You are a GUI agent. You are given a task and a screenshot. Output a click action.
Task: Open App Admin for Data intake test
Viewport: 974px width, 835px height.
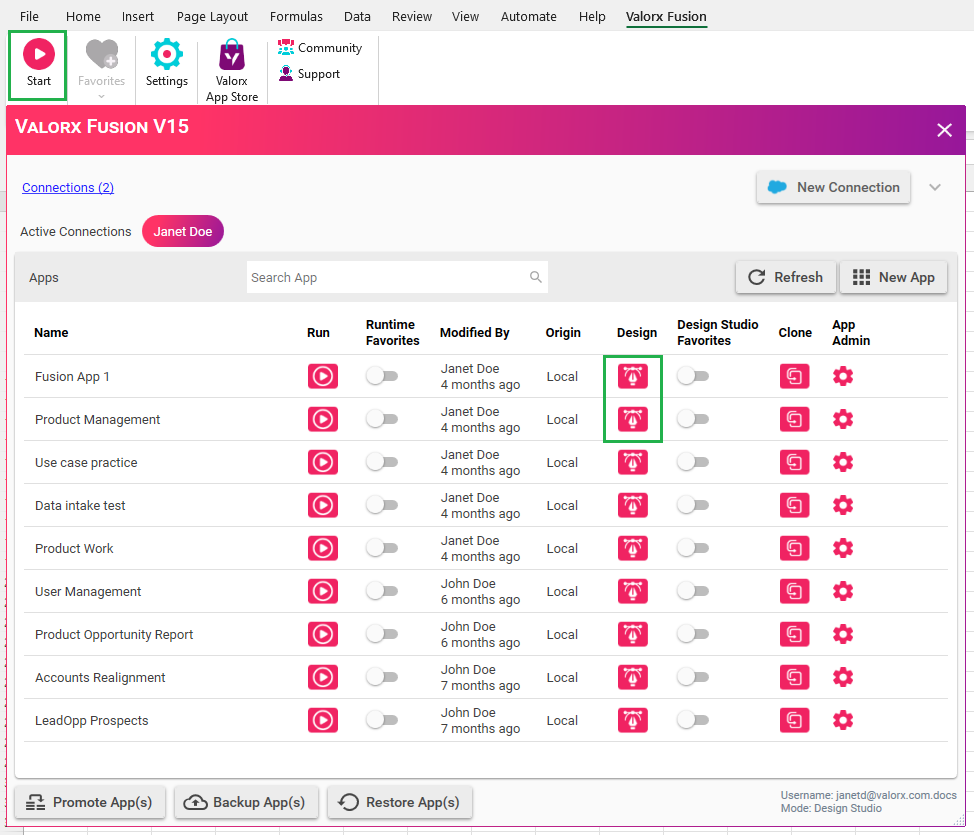pos(843,505)
